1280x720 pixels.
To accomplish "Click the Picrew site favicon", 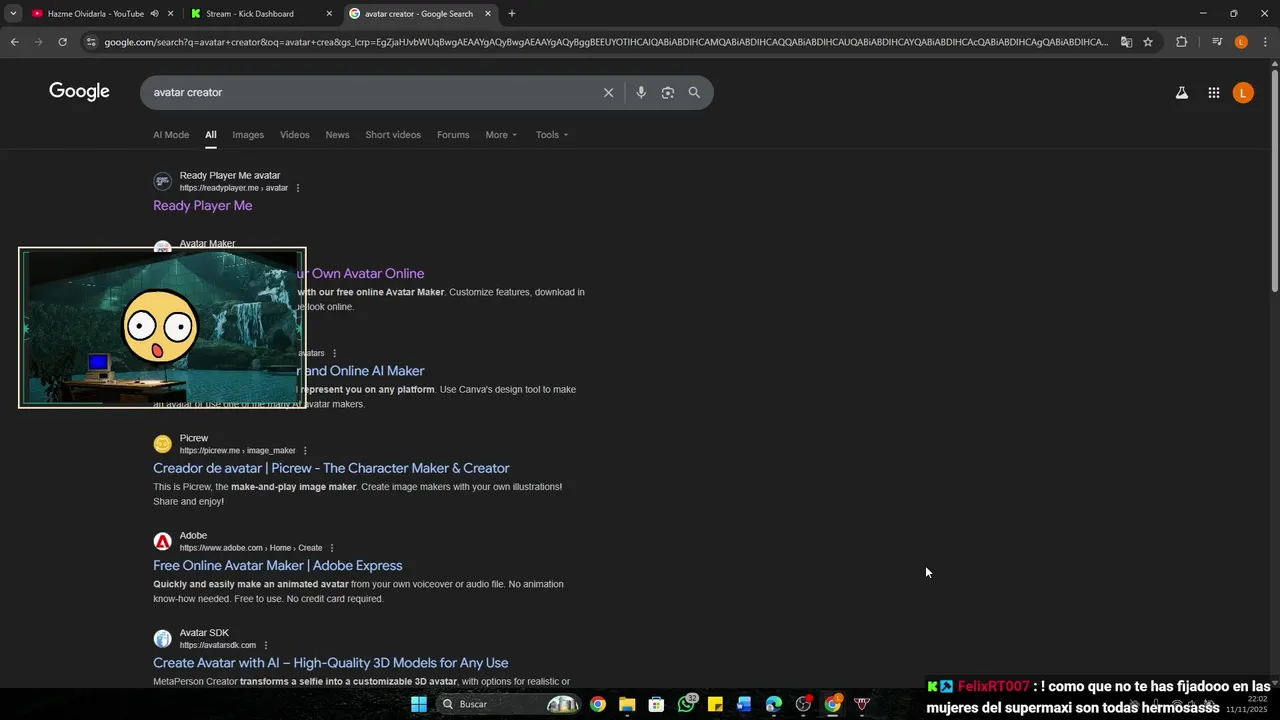I will click(162, 444).
